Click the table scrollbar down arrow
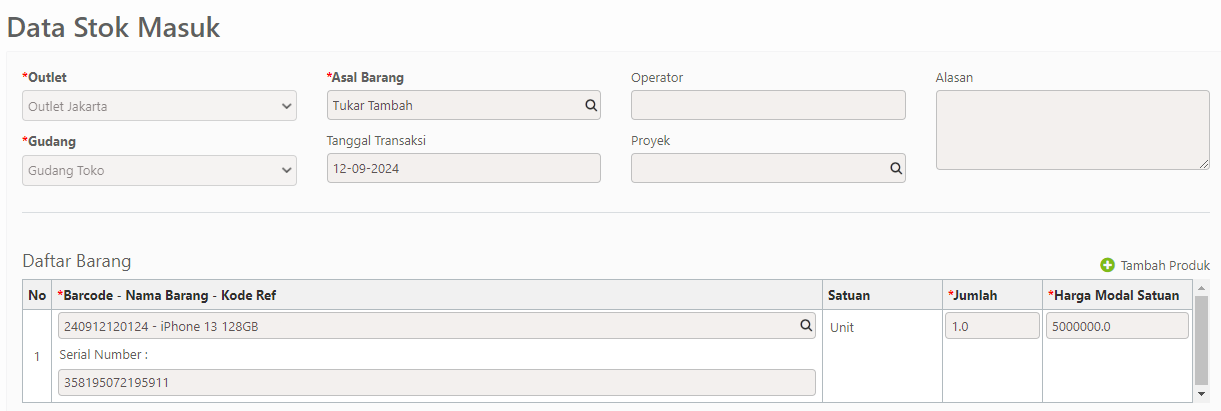The height and width of the screenshot is (411, 1221). click(x=1202, y=395)
